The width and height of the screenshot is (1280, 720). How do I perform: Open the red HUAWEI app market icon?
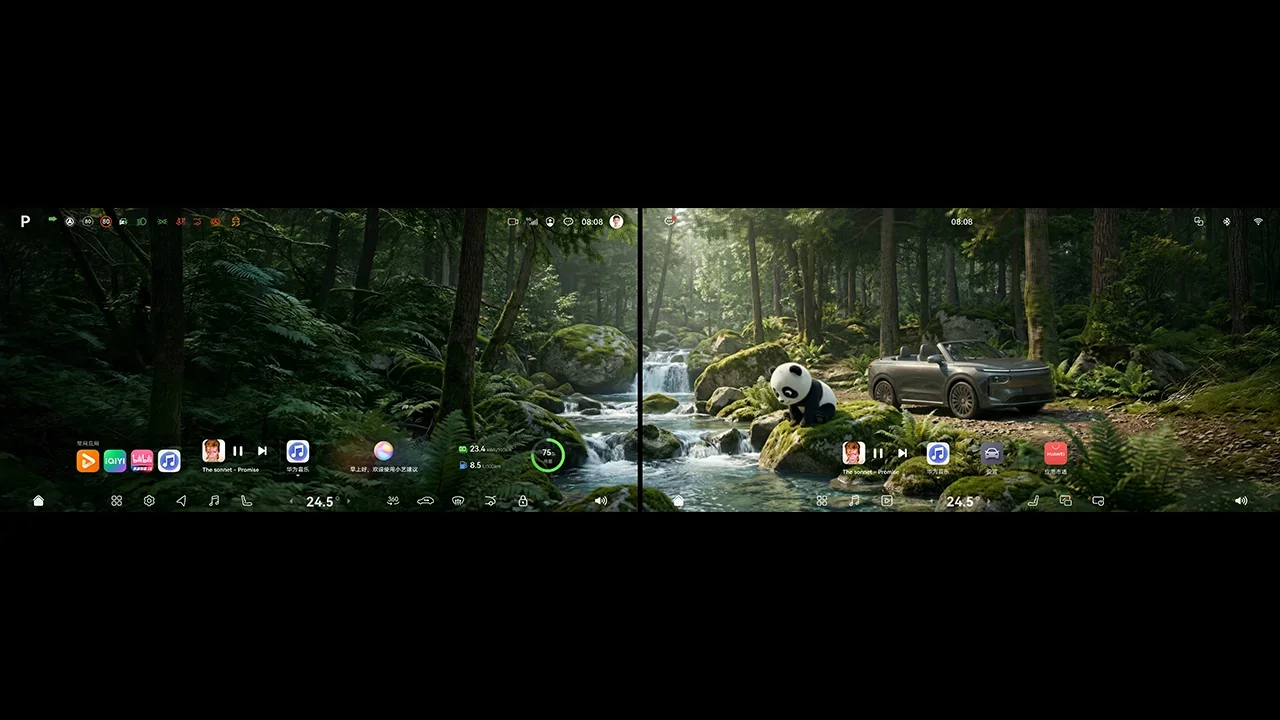tap(1055, 453)
